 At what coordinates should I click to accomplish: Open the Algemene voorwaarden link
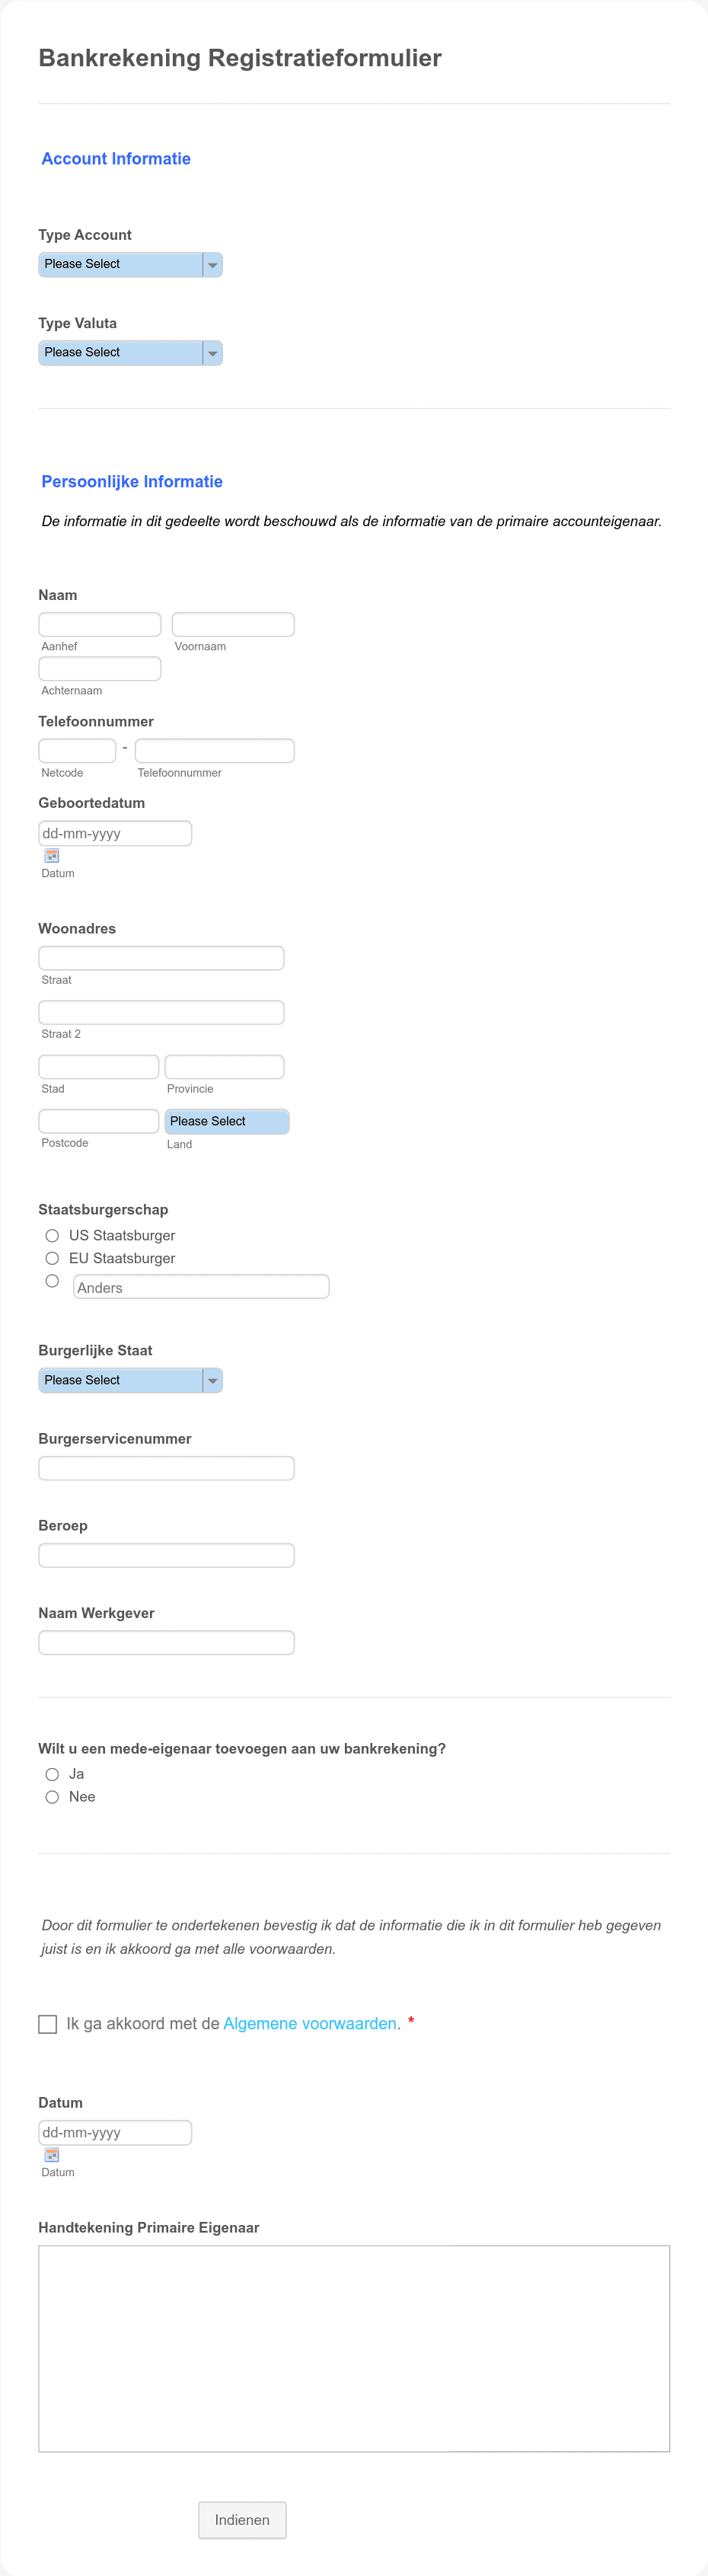coord(309,2023)
